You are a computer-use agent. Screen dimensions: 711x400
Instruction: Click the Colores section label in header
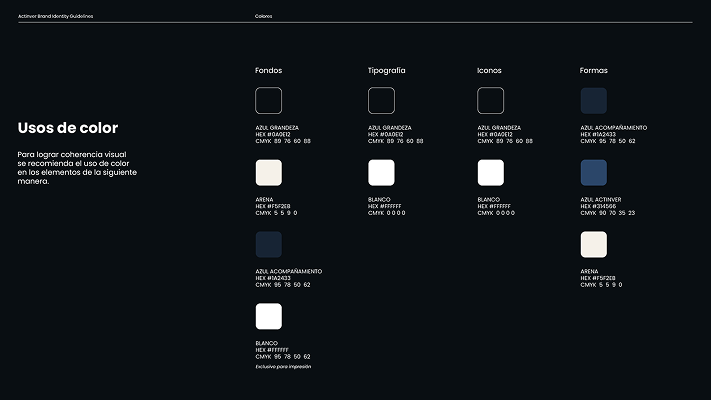[264, 17]
